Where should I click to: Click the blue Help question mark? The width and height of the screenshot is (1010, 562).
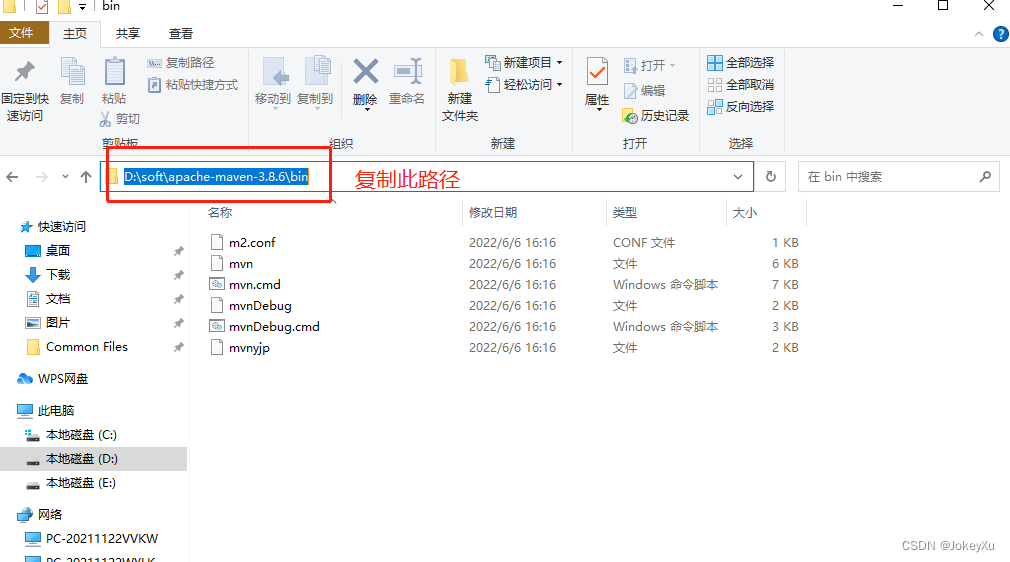1001,34
